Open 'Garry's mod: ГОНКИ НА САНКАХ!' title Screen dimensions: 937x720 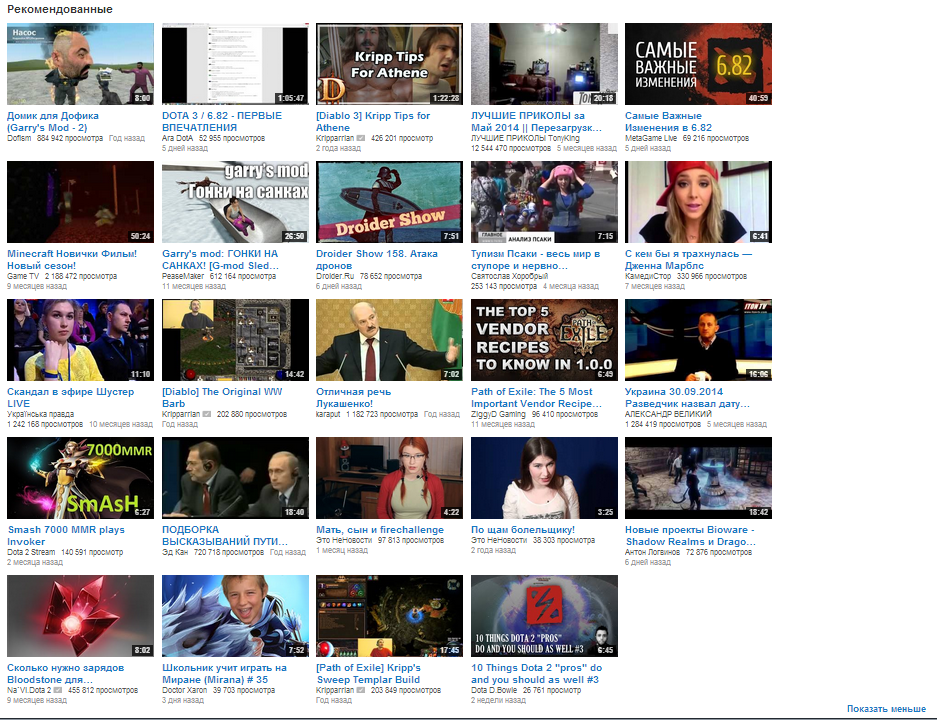(221, 259)
